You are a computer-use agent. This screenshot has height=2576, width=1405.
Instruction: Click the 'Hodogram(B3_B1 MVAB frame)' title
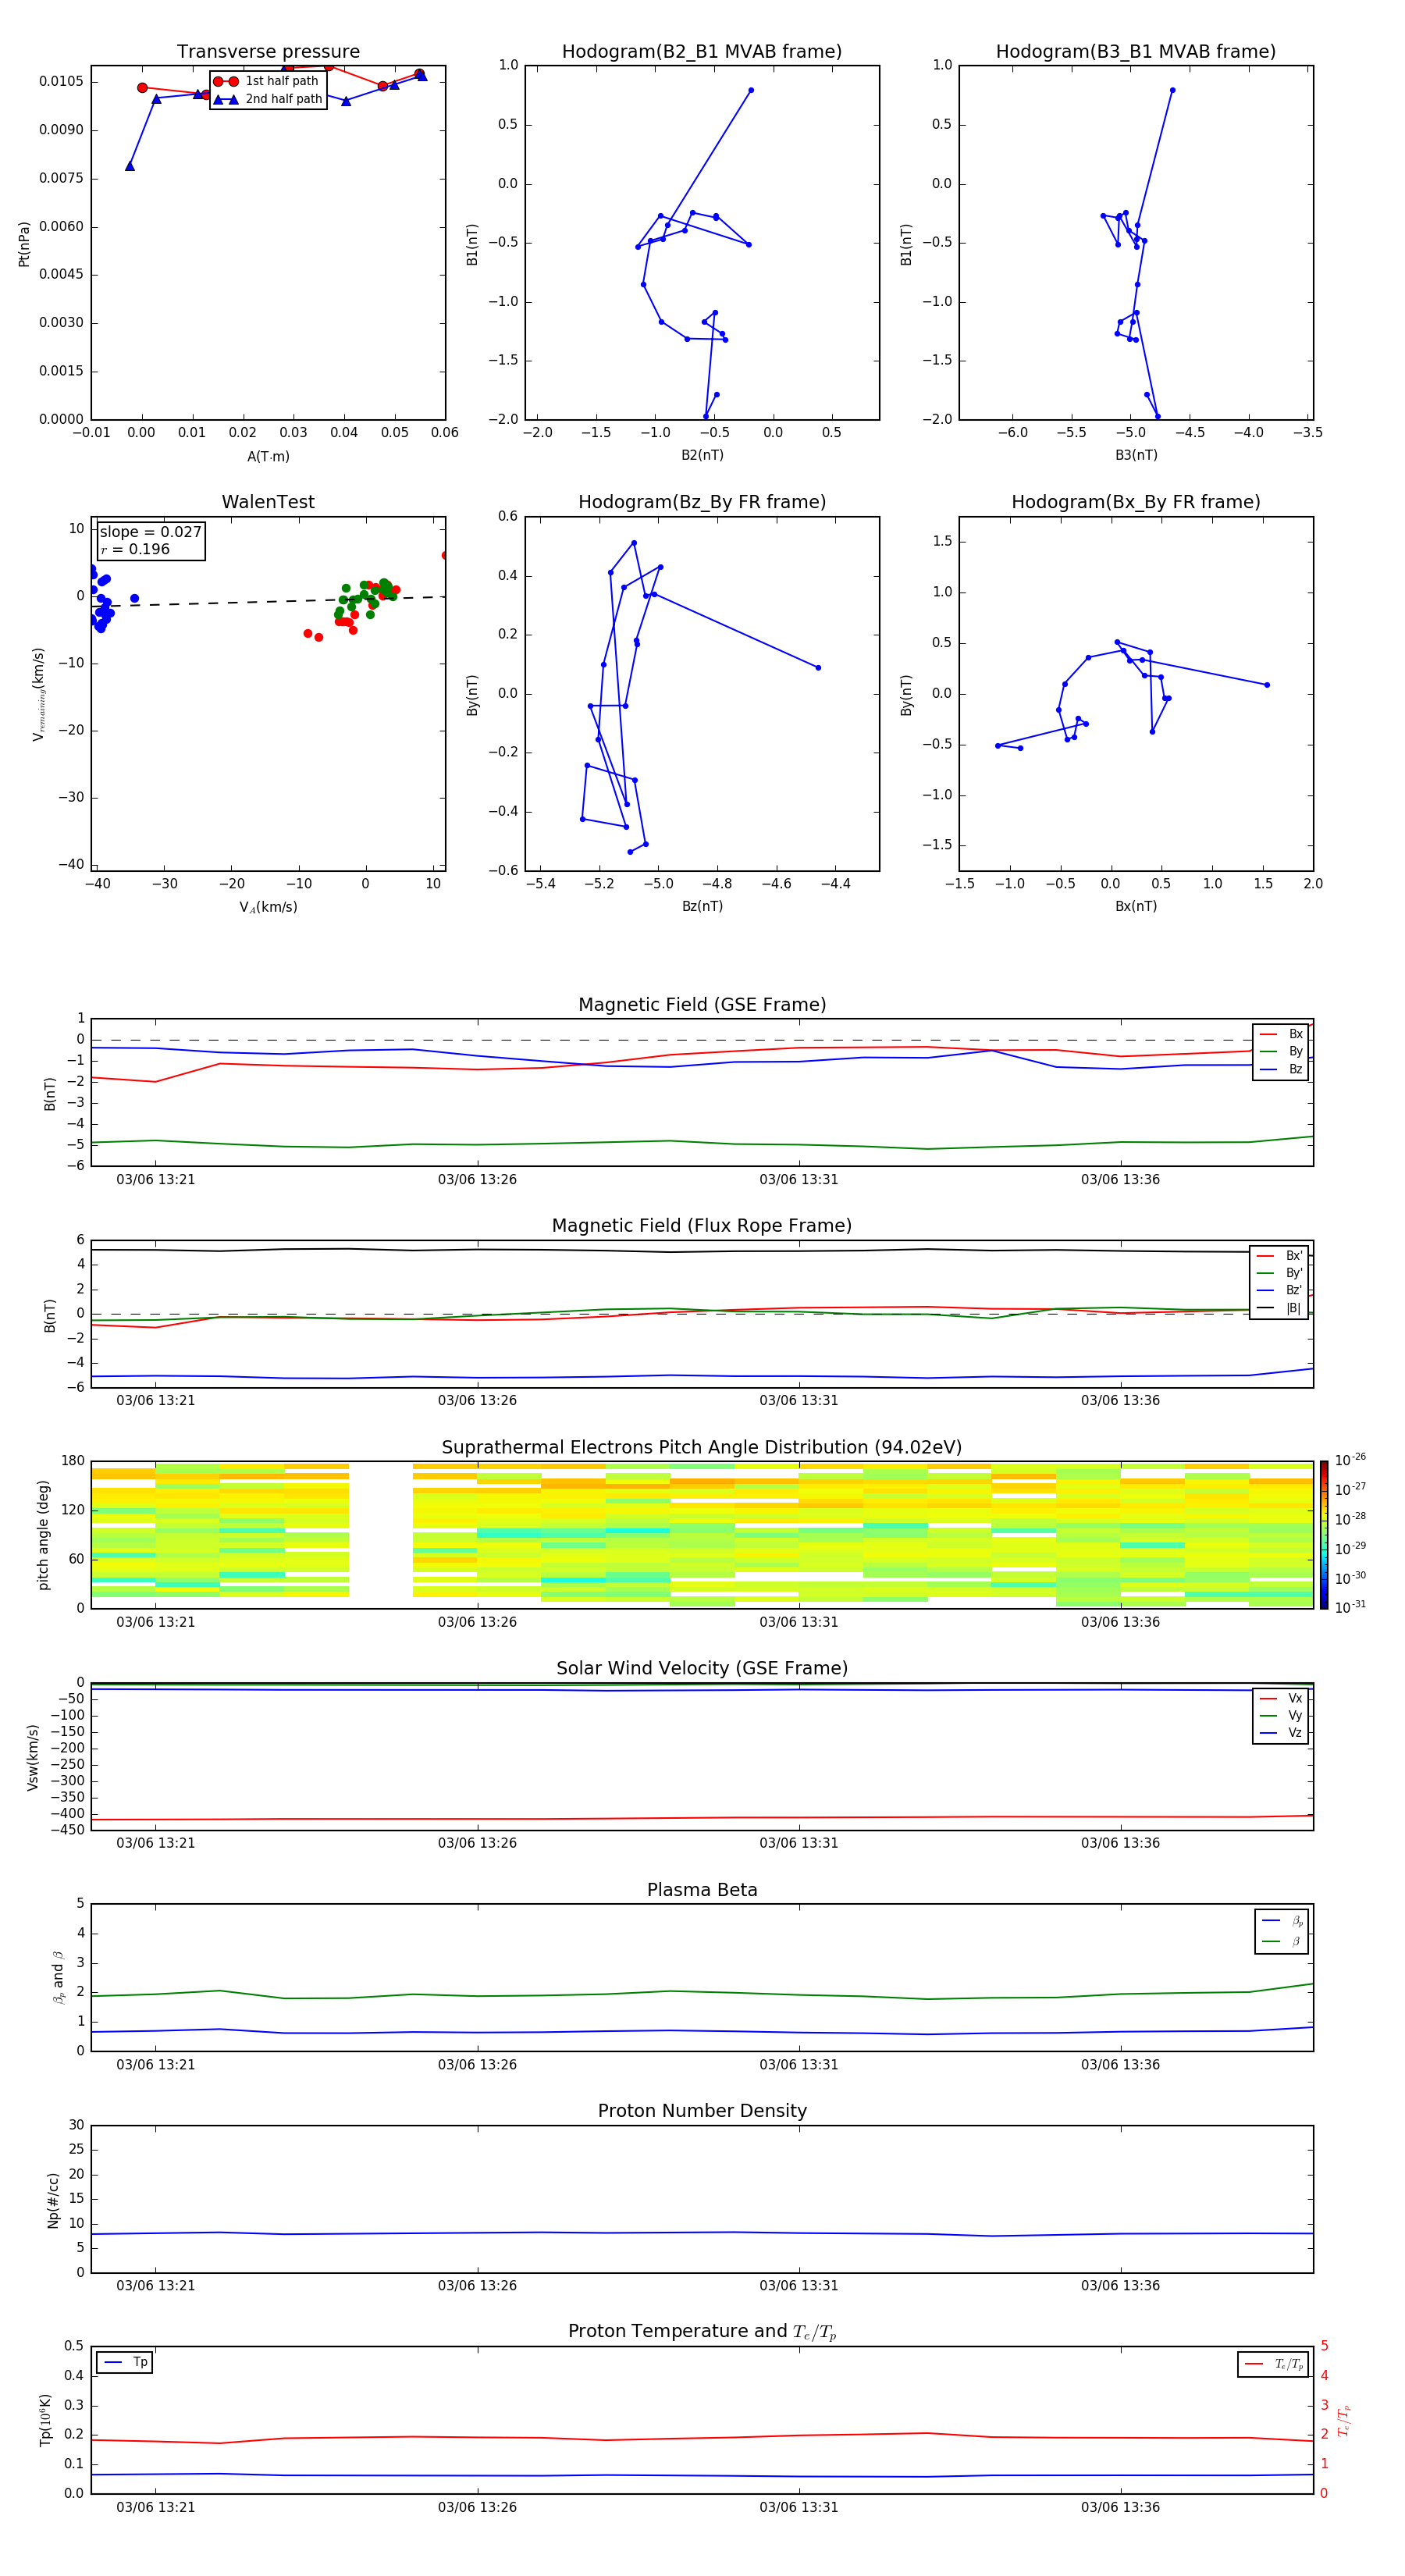[1136, 51]
